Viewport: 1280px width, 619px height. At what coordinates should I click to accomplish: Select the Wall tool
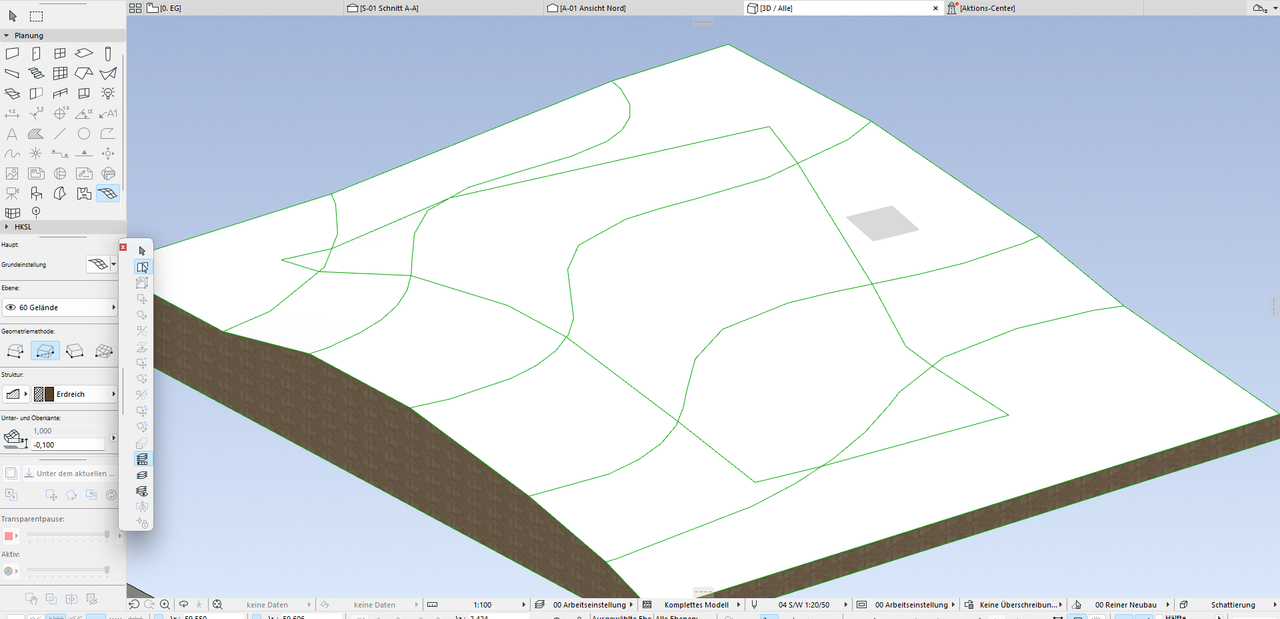pyautogui.click(x=12, y=54)
